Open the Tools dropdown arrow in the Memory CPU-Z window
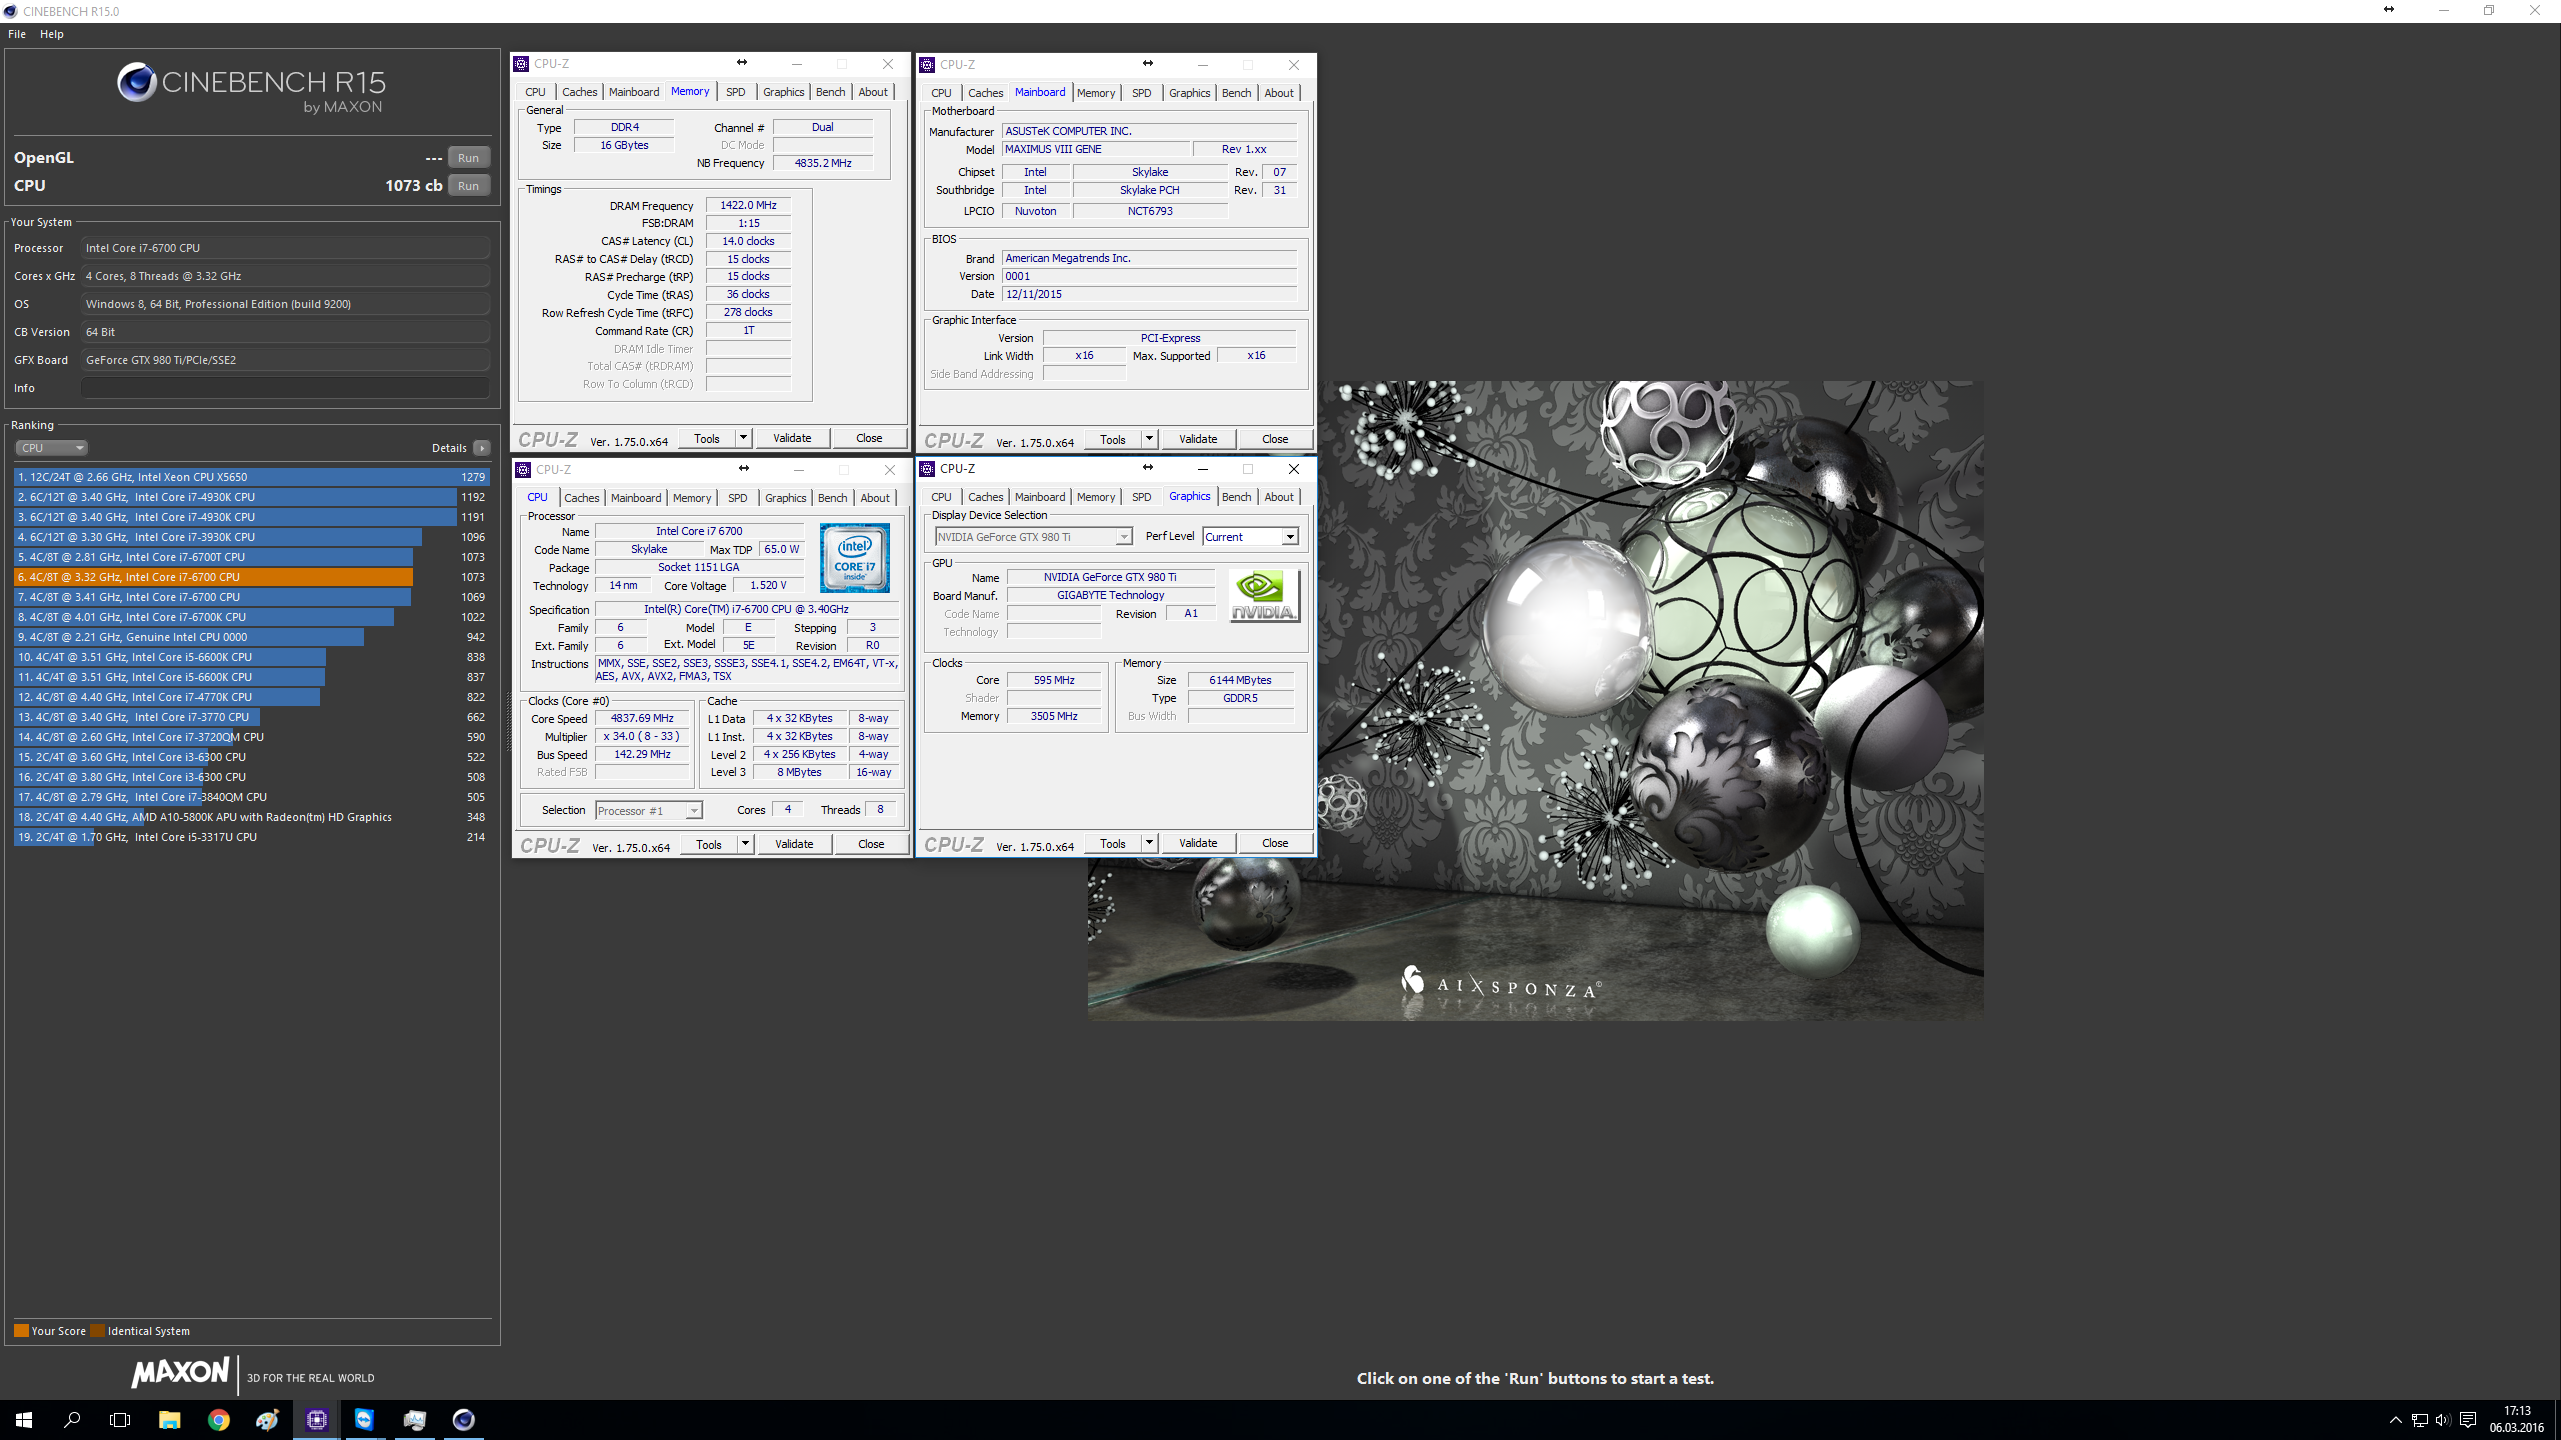Viewport: 2561px width, 1440px height. pos(743,438)
